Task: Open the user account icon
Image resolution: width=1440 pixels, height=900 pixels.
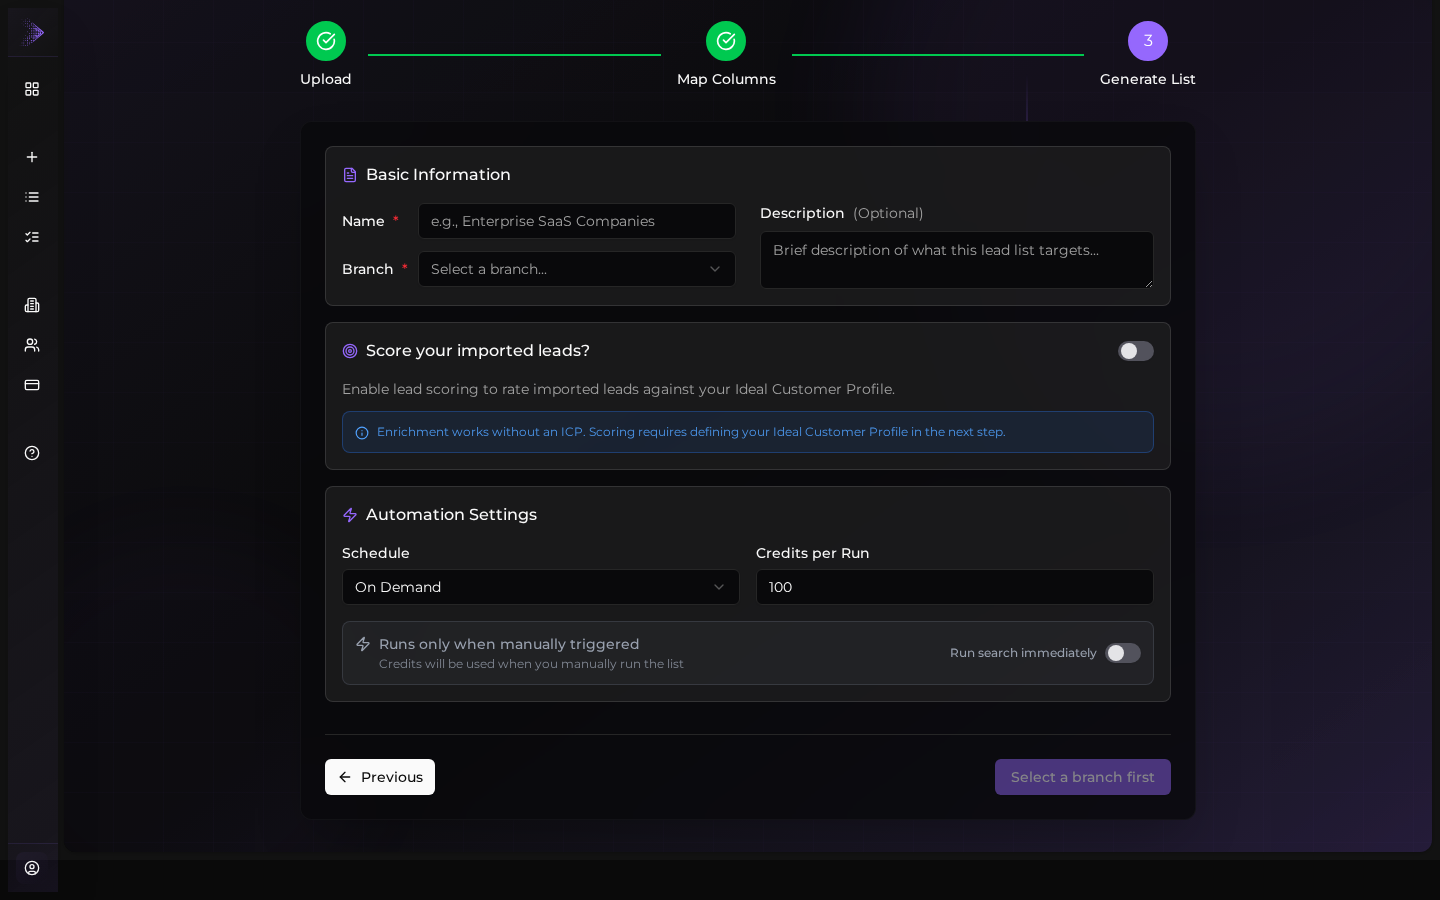Action: 32,868
